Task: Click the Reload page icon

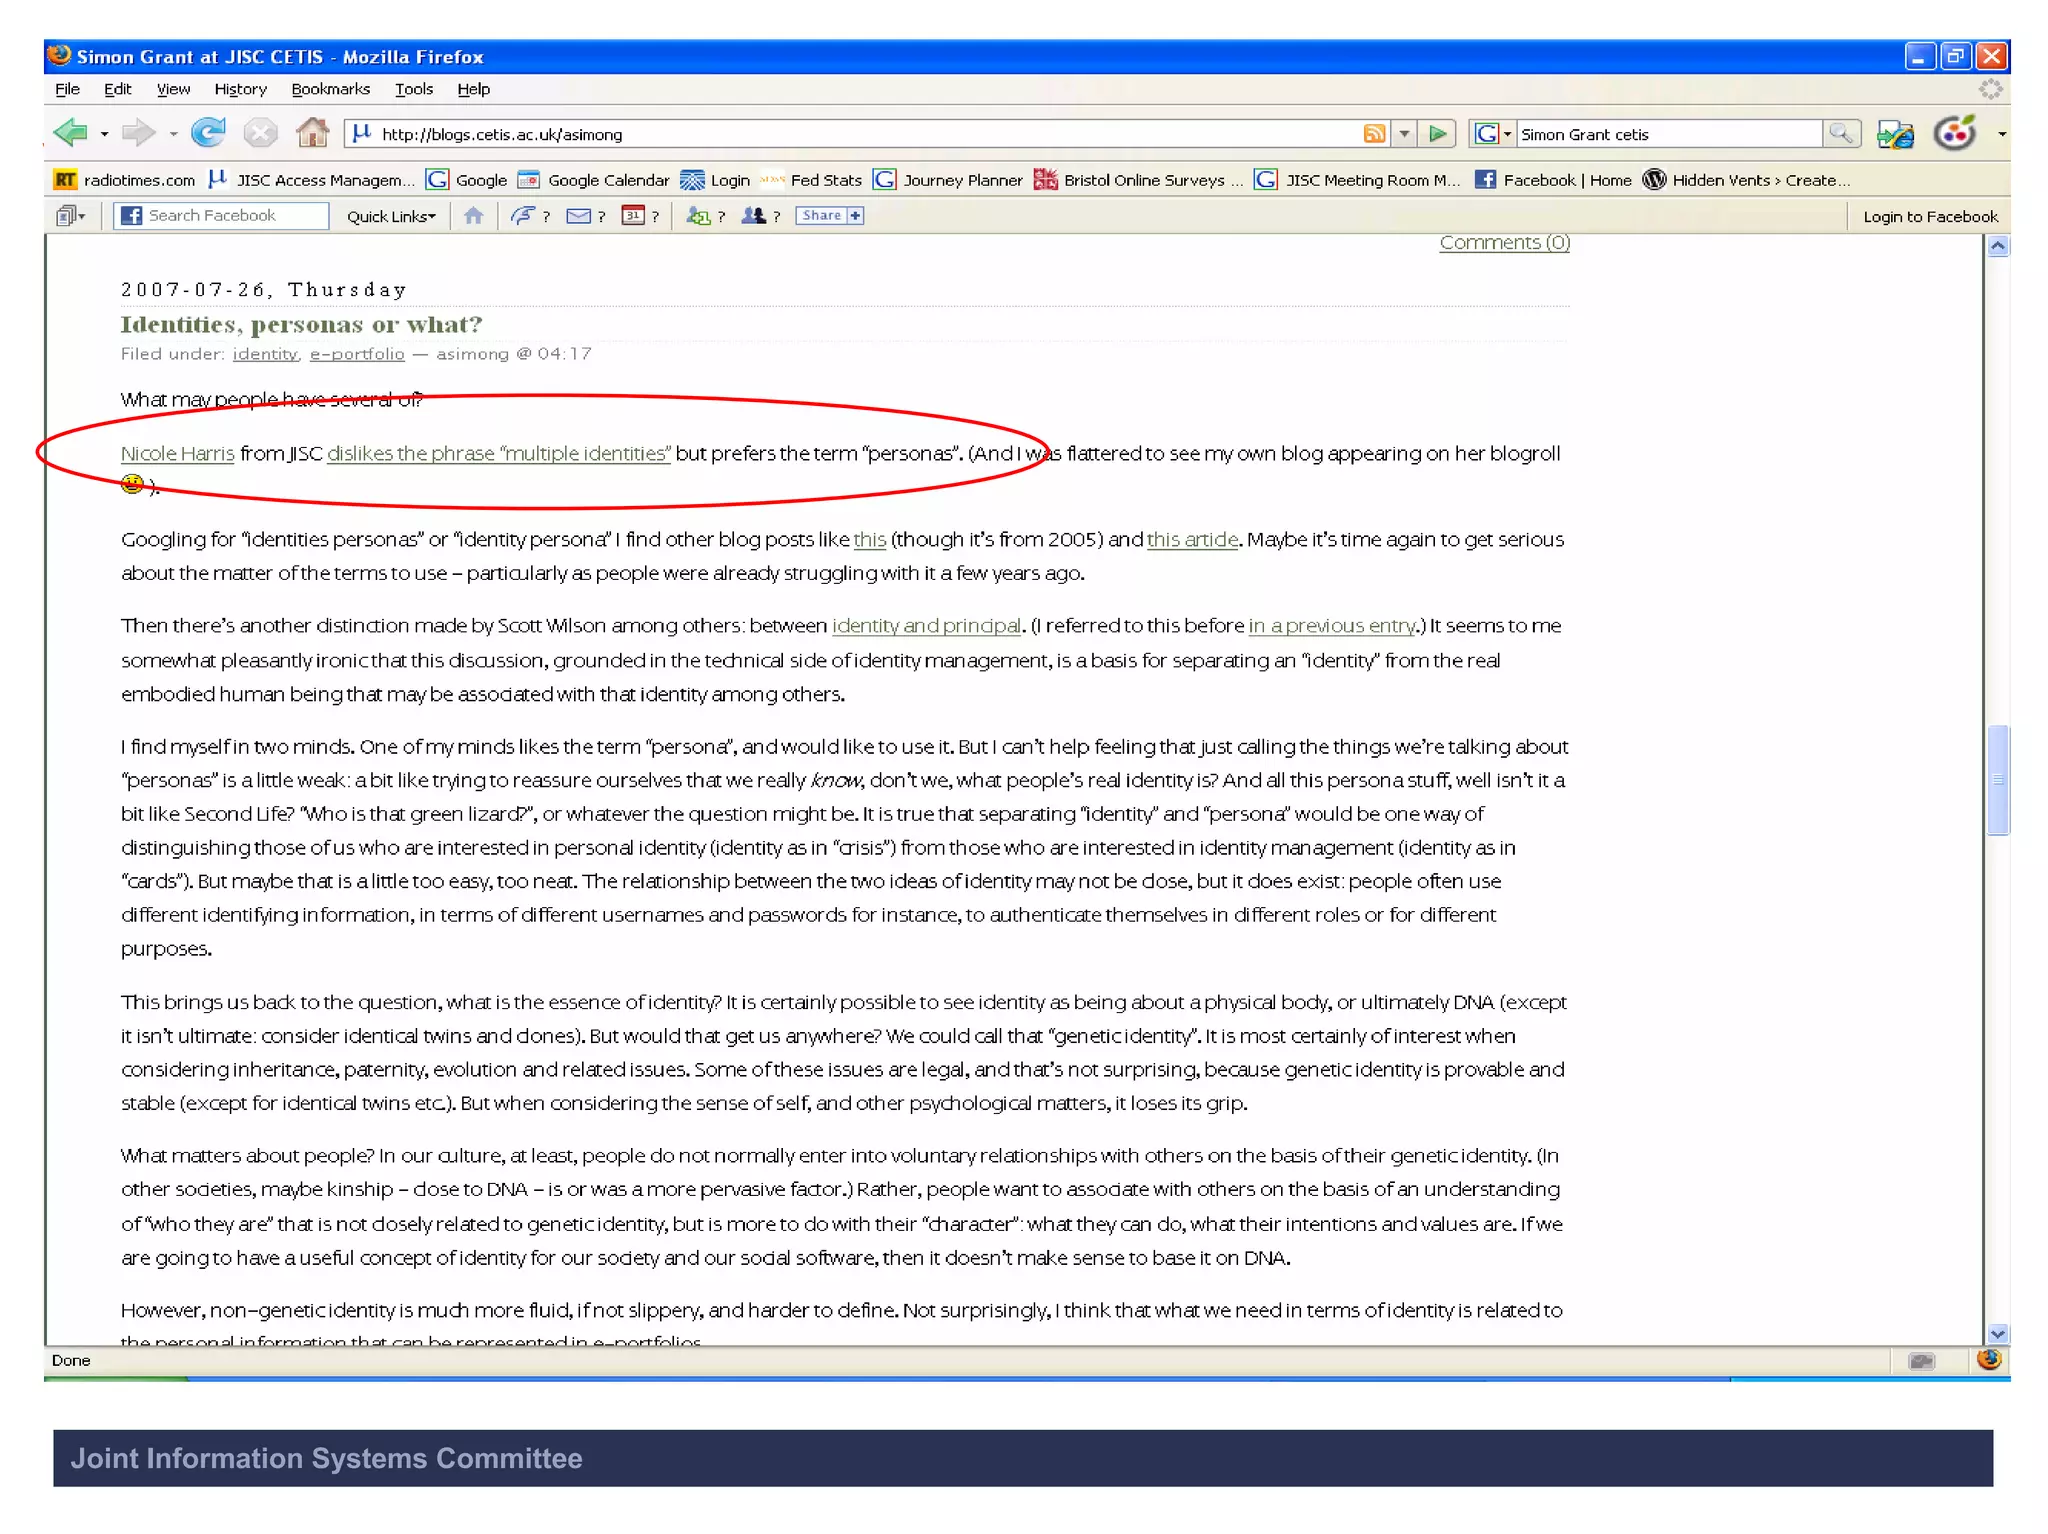Action: [x=208, y=133]
